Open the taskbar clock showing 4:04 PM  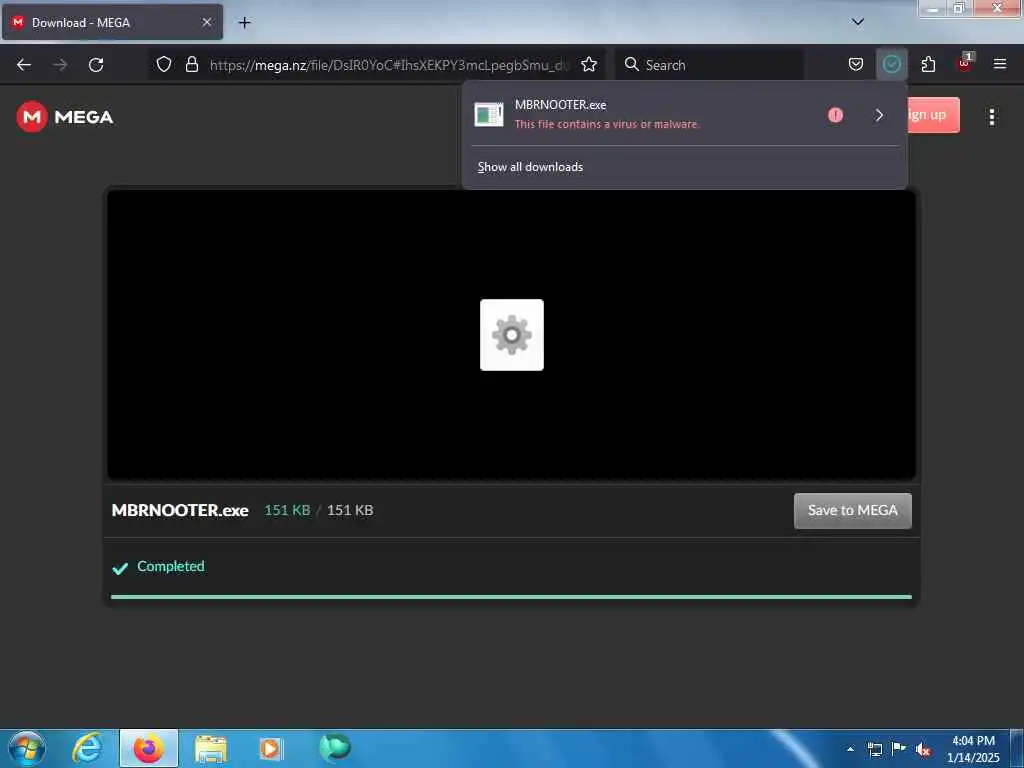[973, 749]
